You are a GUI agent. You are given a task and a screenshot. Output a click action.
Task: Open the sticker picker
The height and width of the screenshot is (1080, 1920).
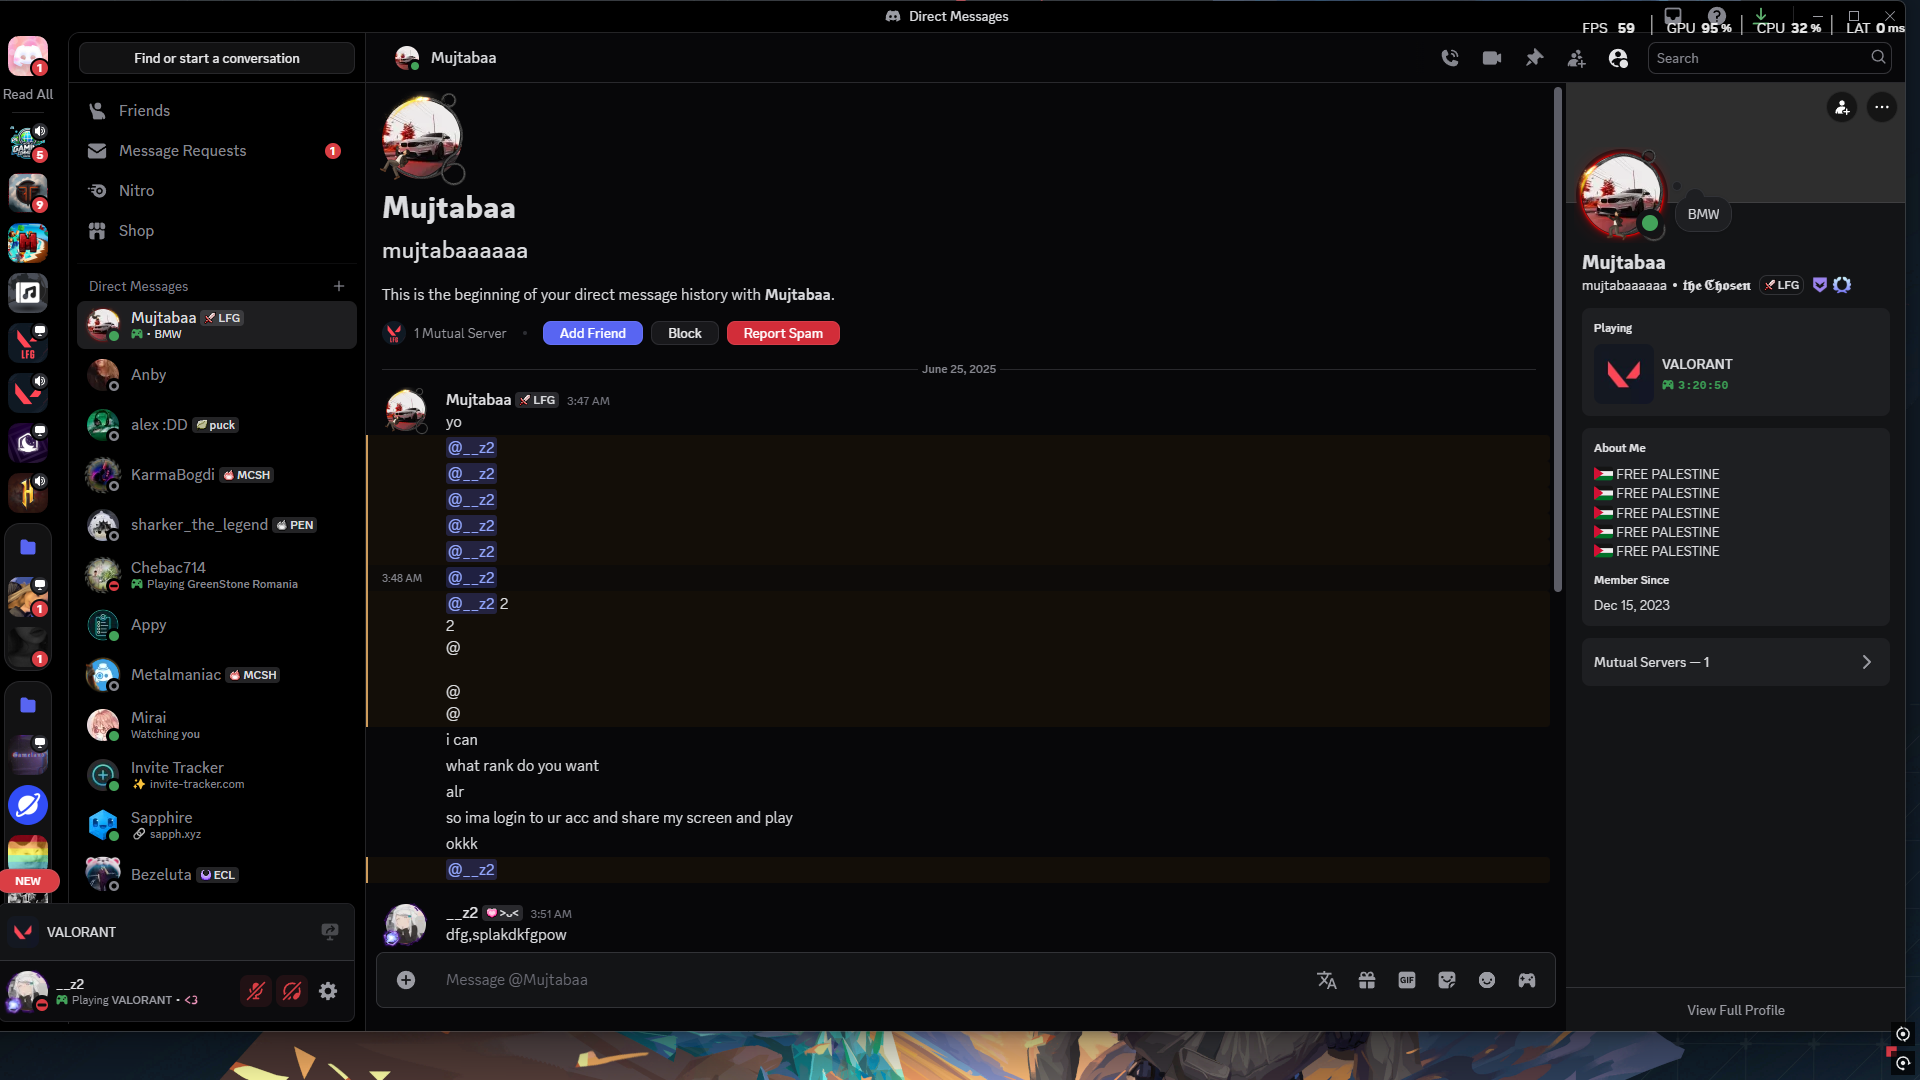coord(1447,980)
